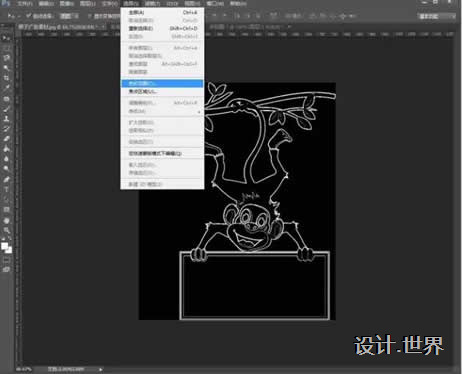
Task: Select the Brush tool
Action: (x=6, y=109)
